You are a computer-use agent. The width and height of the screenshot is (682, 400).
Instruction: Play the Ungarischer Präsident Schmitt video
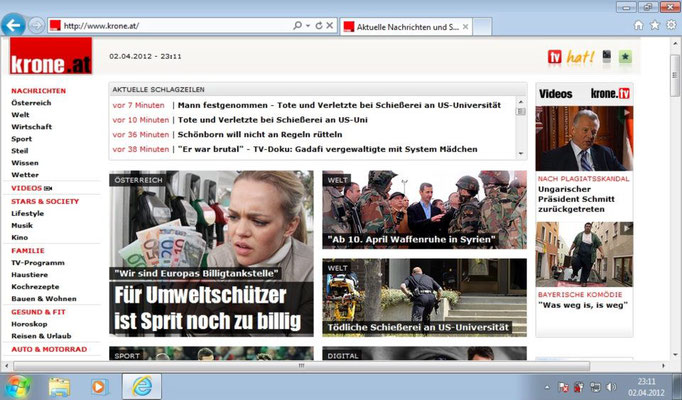[x=584, y=138]
